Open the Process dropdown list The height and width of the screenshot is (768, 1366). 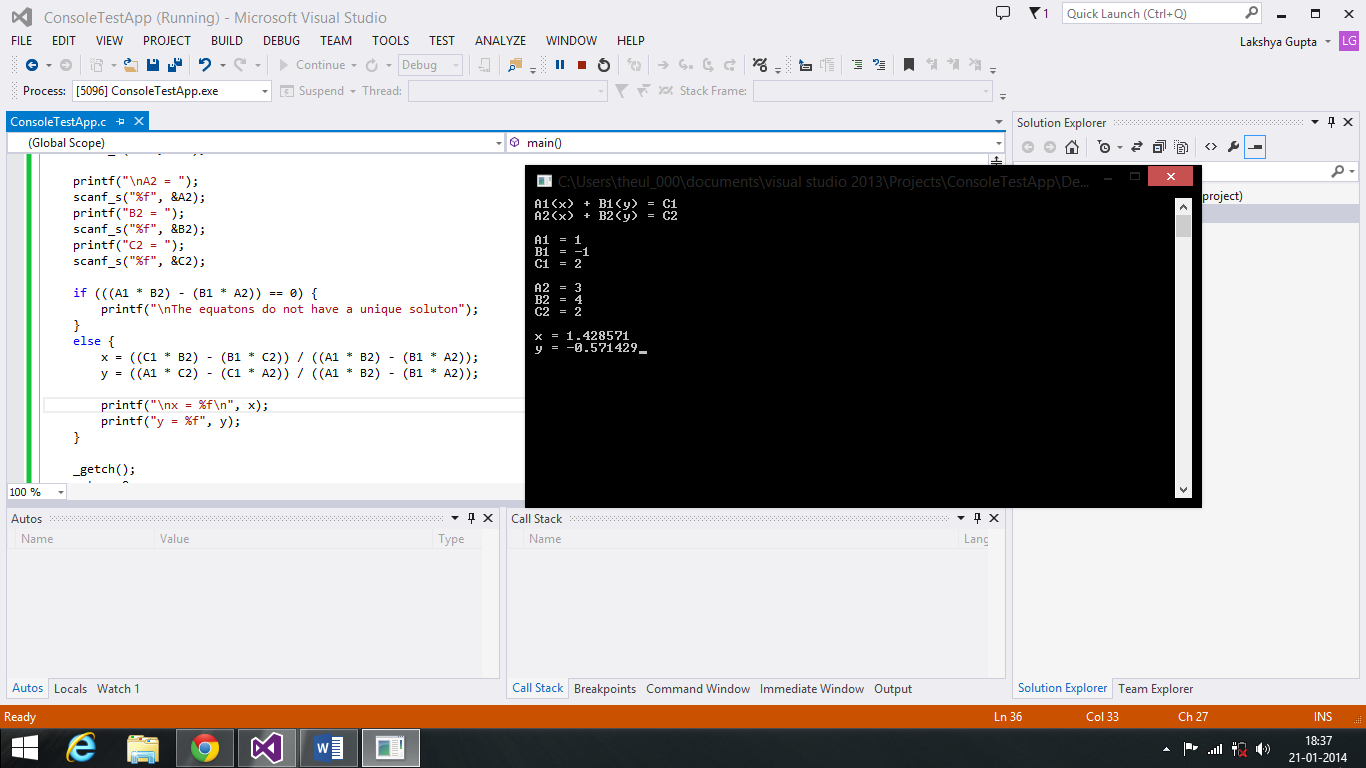point(265,90)
